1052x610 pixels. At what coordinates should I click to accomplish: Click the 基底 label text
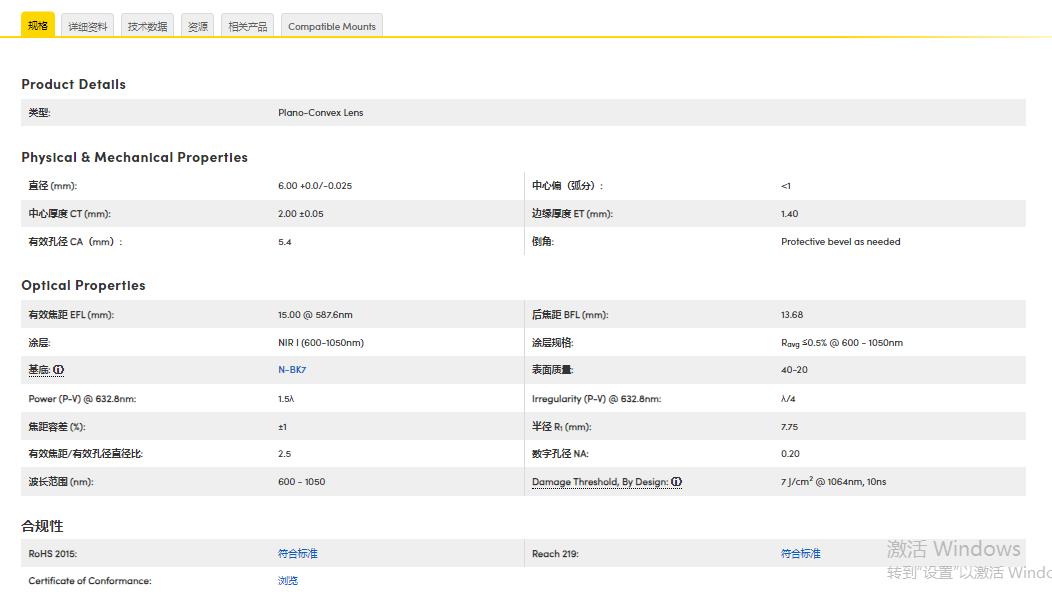[39, 370]
